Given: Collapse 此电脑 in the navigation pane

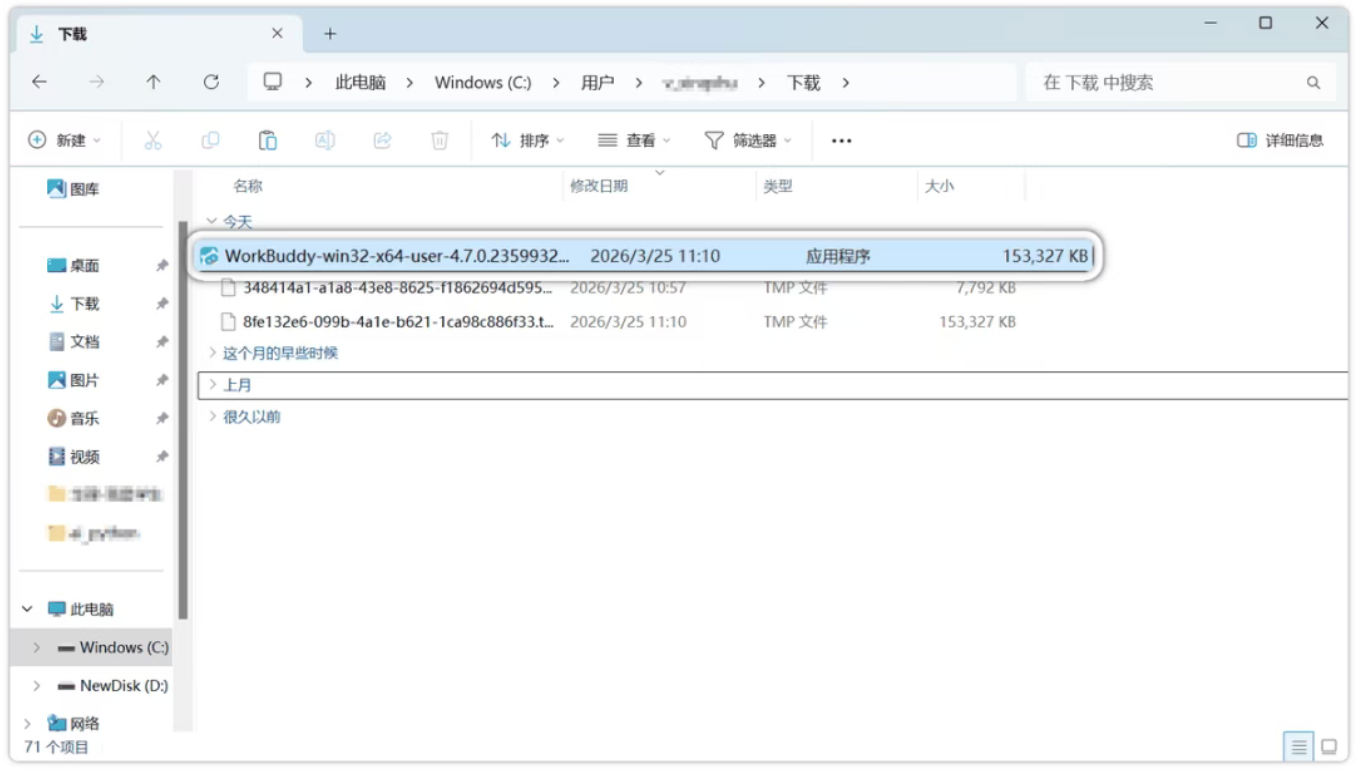Looking at the screenshot, I should click(x=28, y=609).
